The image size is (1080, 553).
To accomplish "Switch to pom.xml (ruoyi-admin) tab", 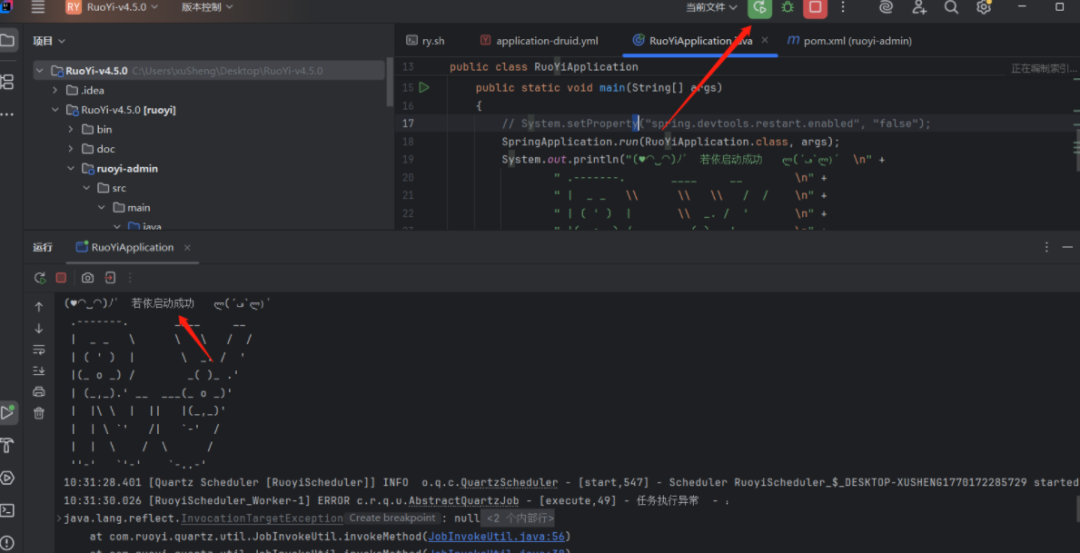I will click(849, 41).
